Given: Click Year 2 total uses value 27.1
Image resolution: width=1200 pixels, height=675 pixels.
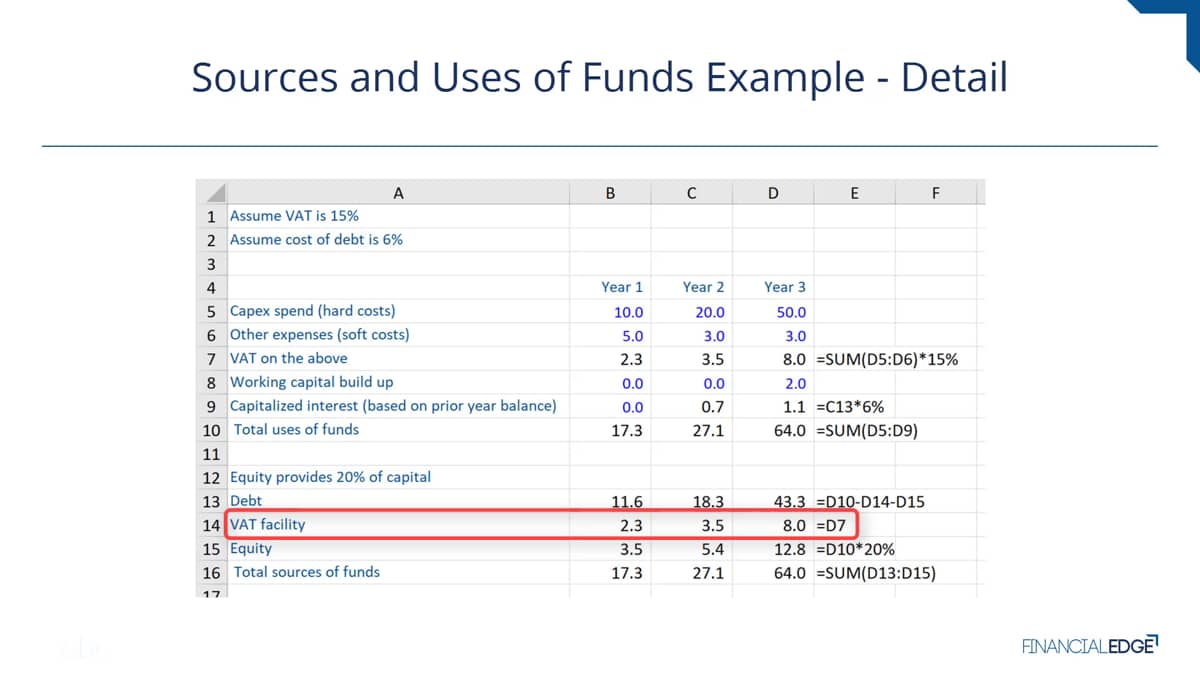Looking at the screenshot, I should (x=710, y=431).
